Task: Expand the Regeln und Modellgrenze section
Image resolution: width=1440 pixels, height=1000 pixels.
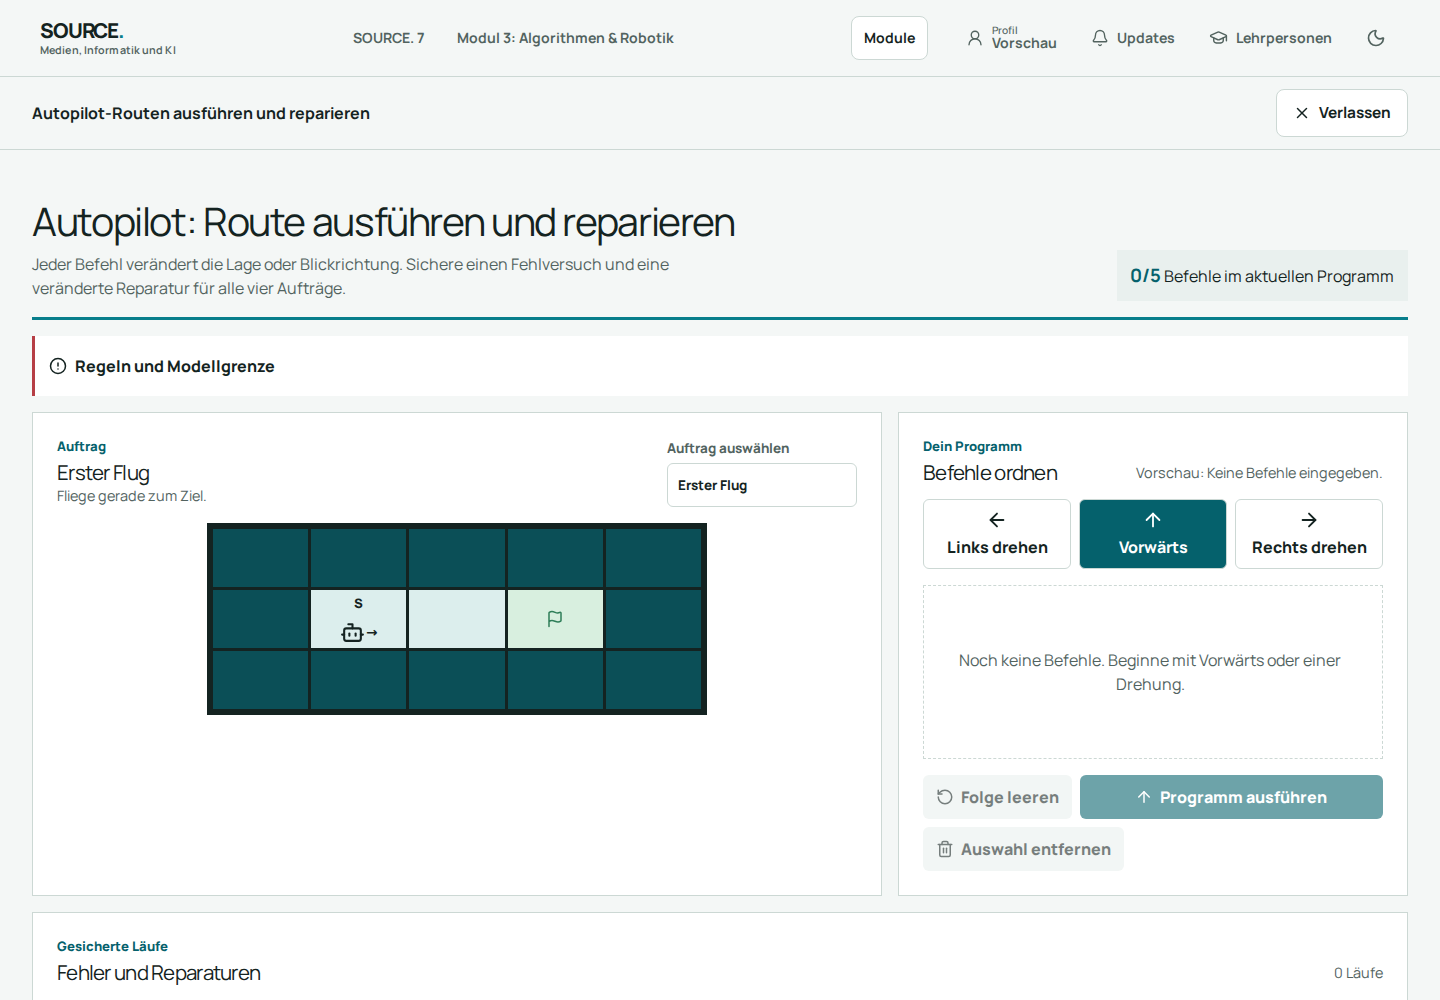Action: tap(720, 366)
